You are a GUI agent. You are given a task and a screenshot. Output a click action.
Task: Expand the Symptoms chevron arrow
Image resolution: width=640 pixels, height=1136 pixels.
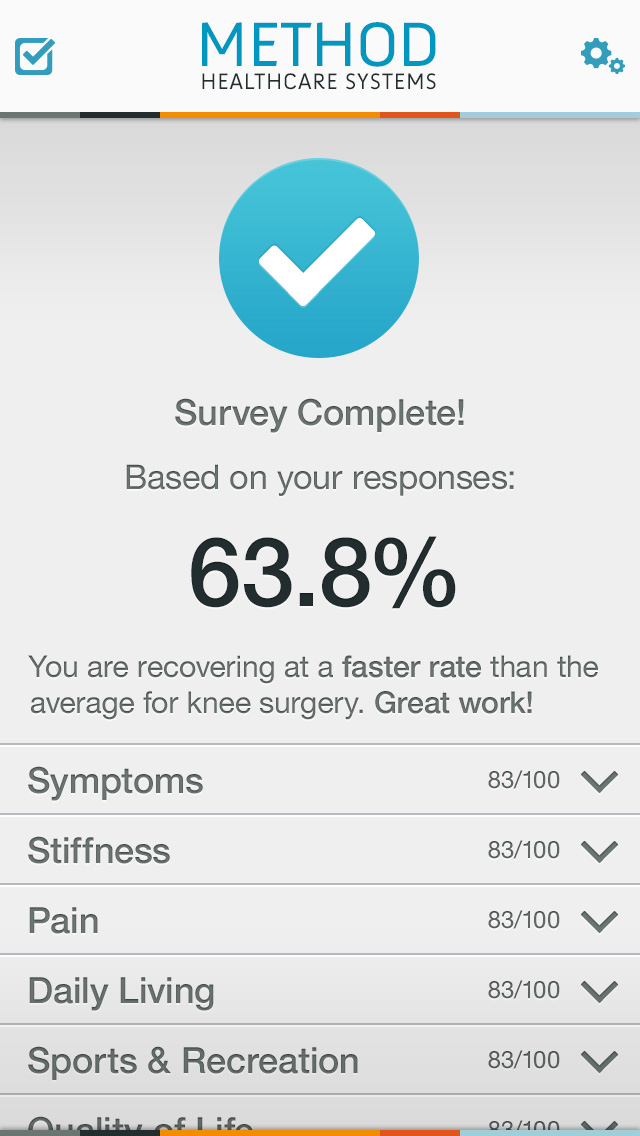click(599, 781)
